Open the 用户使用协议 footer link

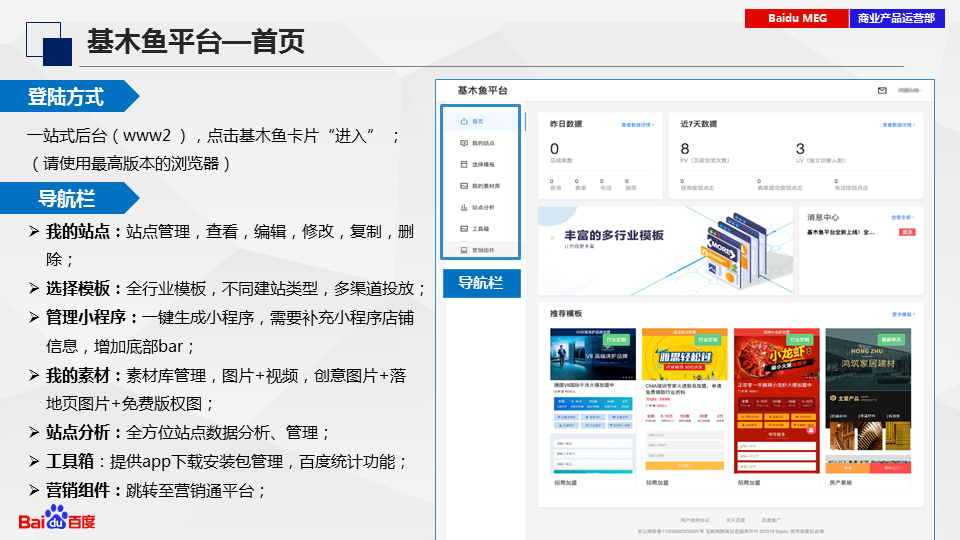(694, 520)
